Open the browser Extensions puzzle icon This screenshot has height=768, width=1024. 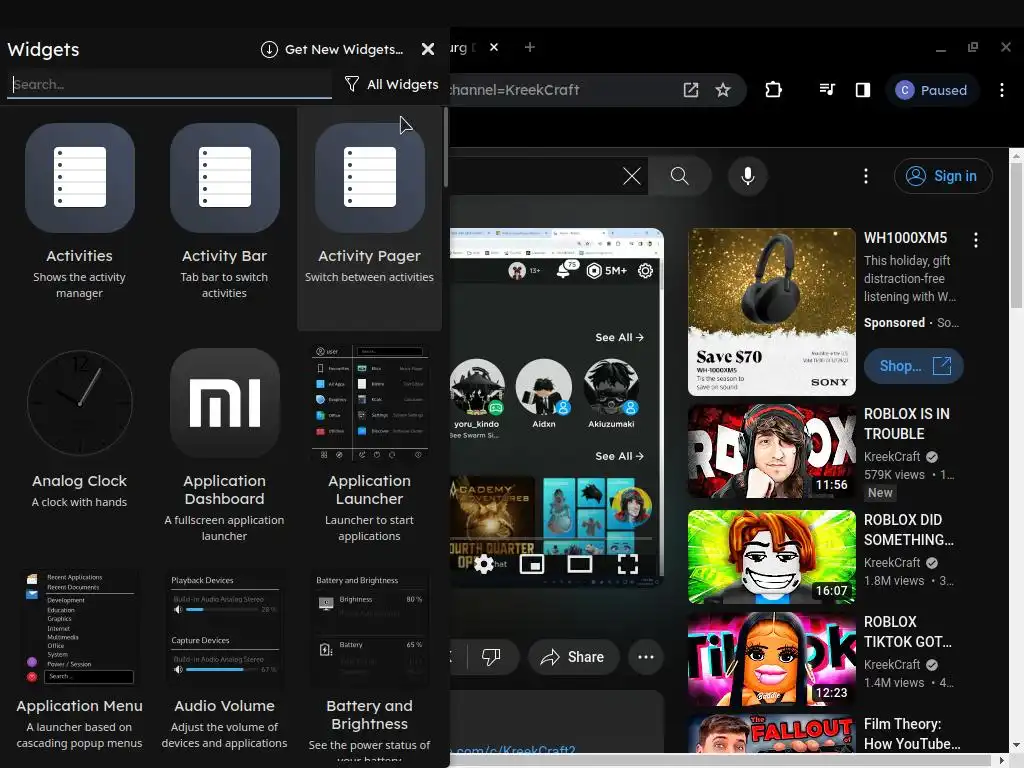click(x=773, y=90)
